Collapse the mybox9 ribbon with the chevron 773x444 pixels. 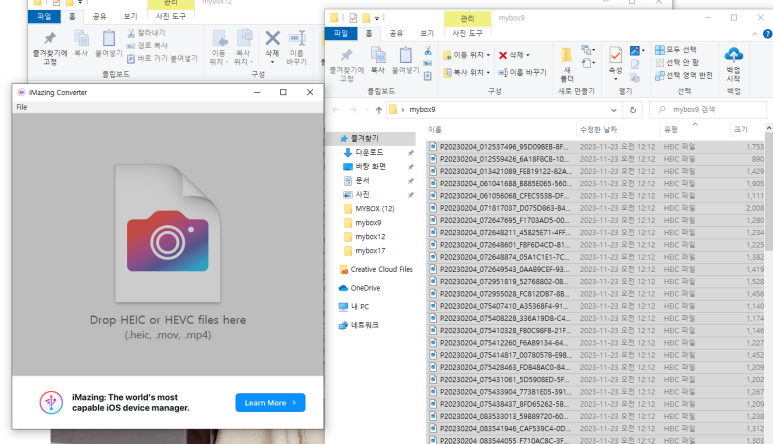pyautogui.click(x=755, y=34)
